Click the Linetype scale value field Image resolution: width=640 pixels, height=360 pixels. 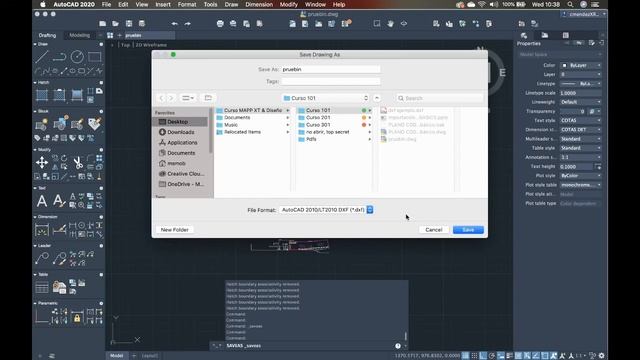pyautogui.click(x=580, y=93)
